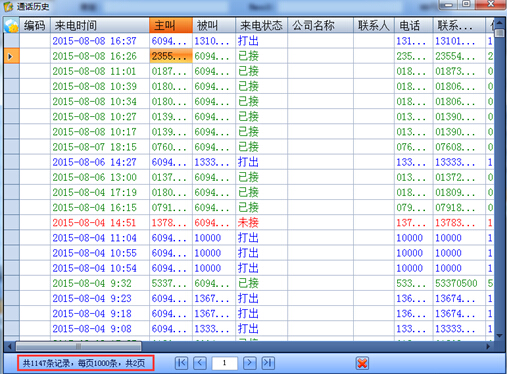Click the 电话 column header
507x374 pixels.
tap(413, 26)
